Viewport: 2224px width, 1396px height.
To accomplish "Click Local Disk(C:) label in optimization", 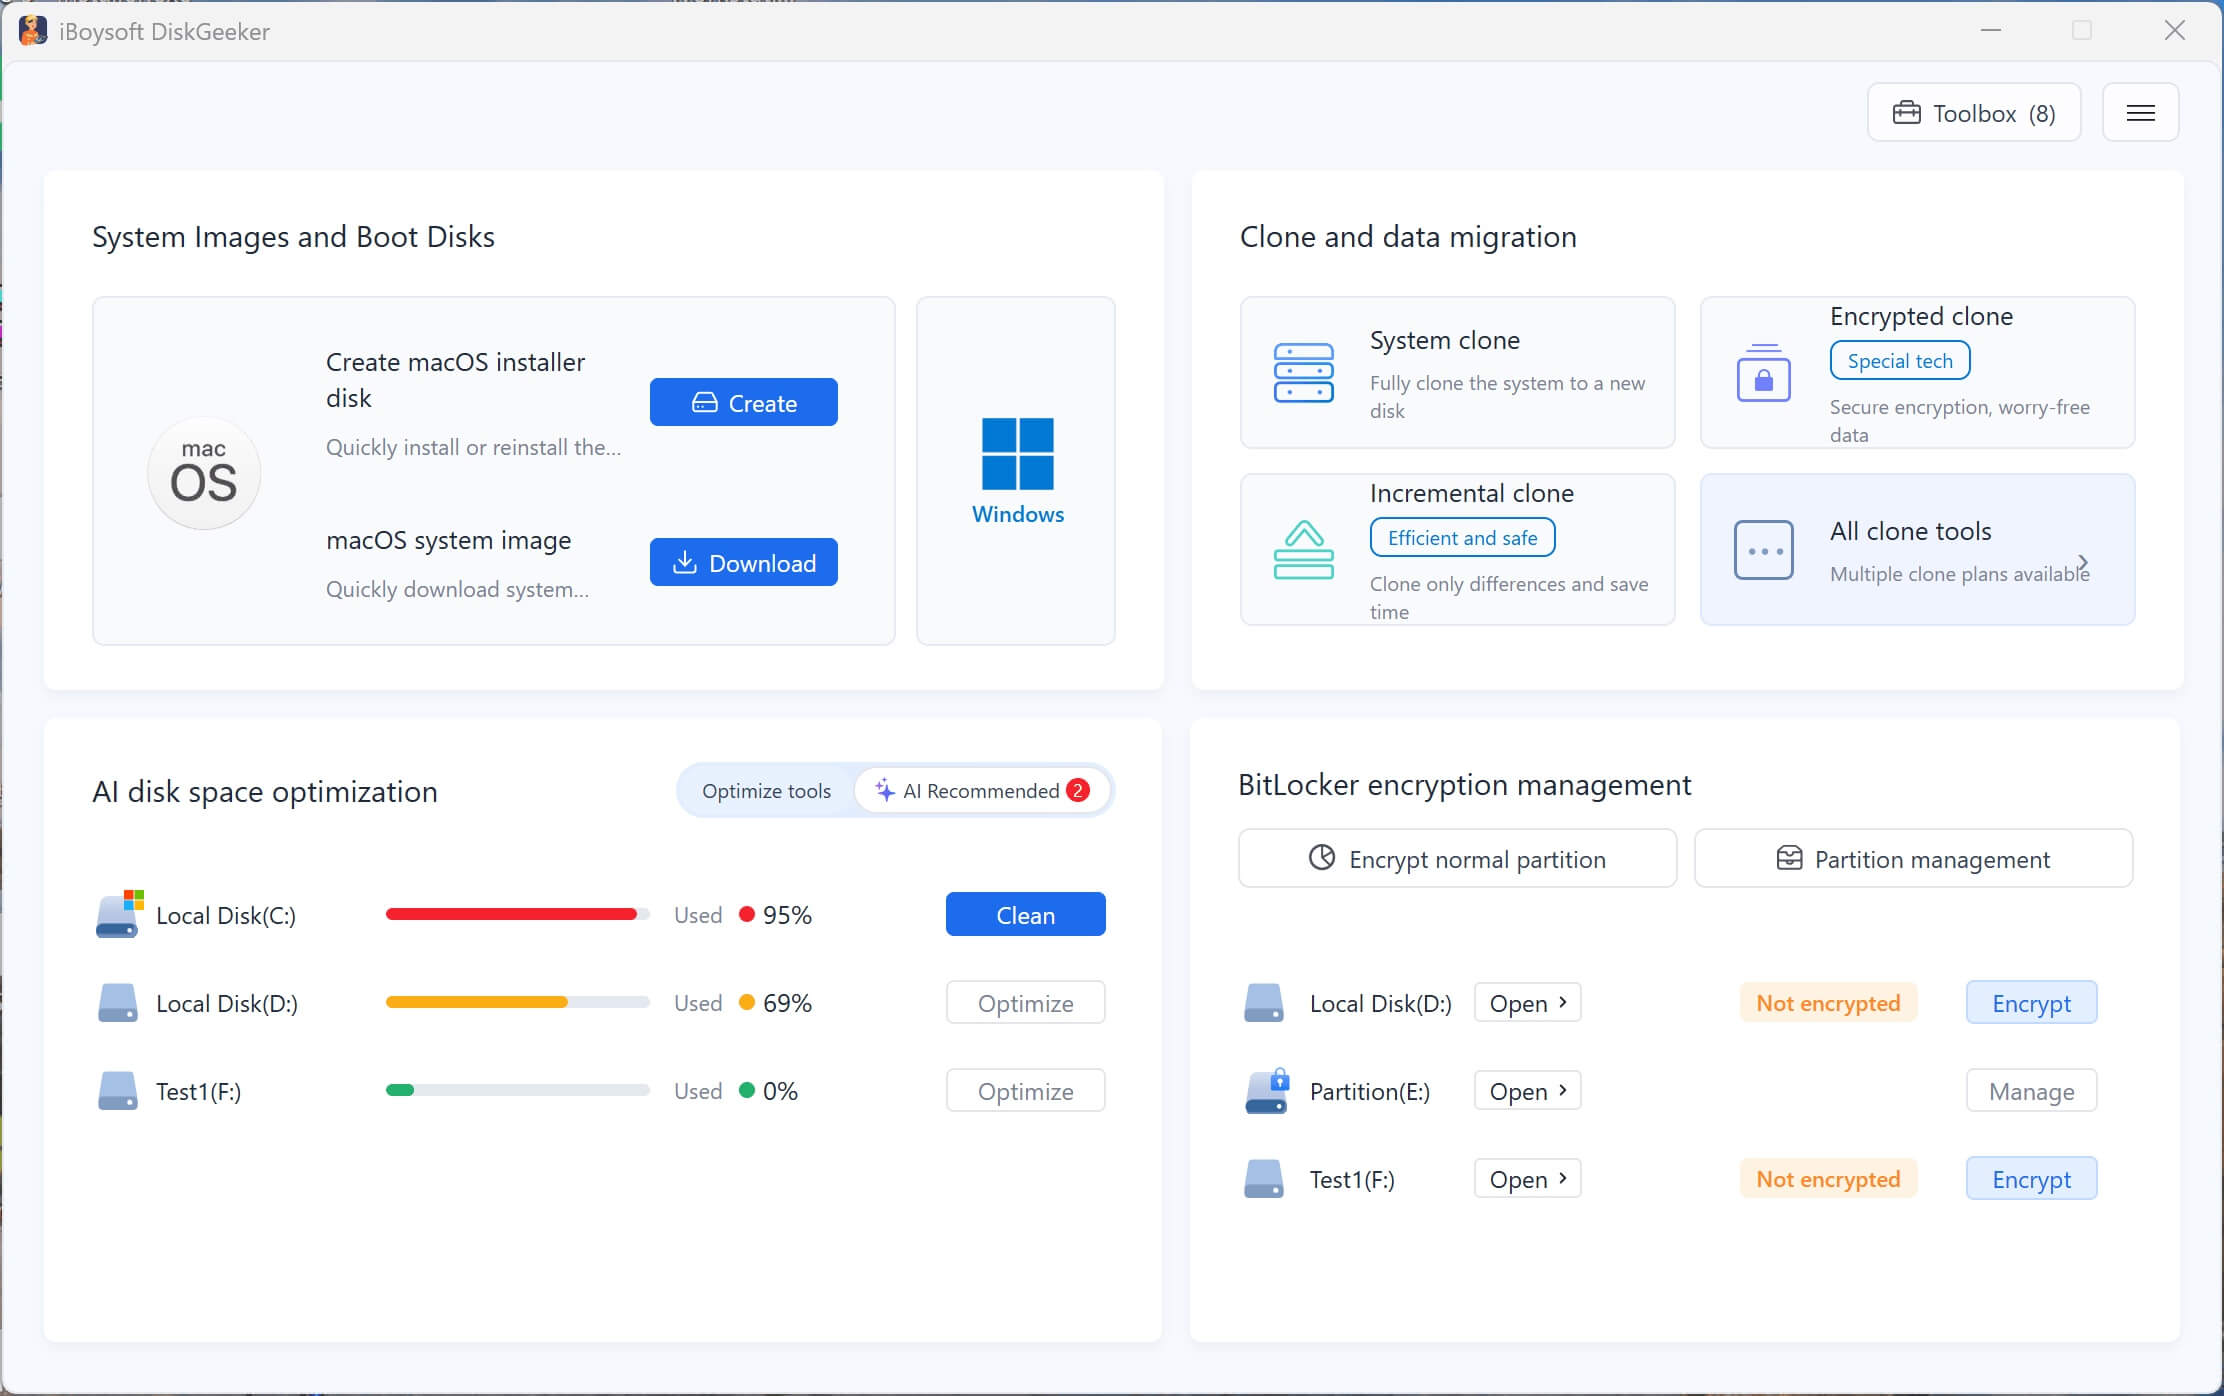I will (x=226, y=915).
